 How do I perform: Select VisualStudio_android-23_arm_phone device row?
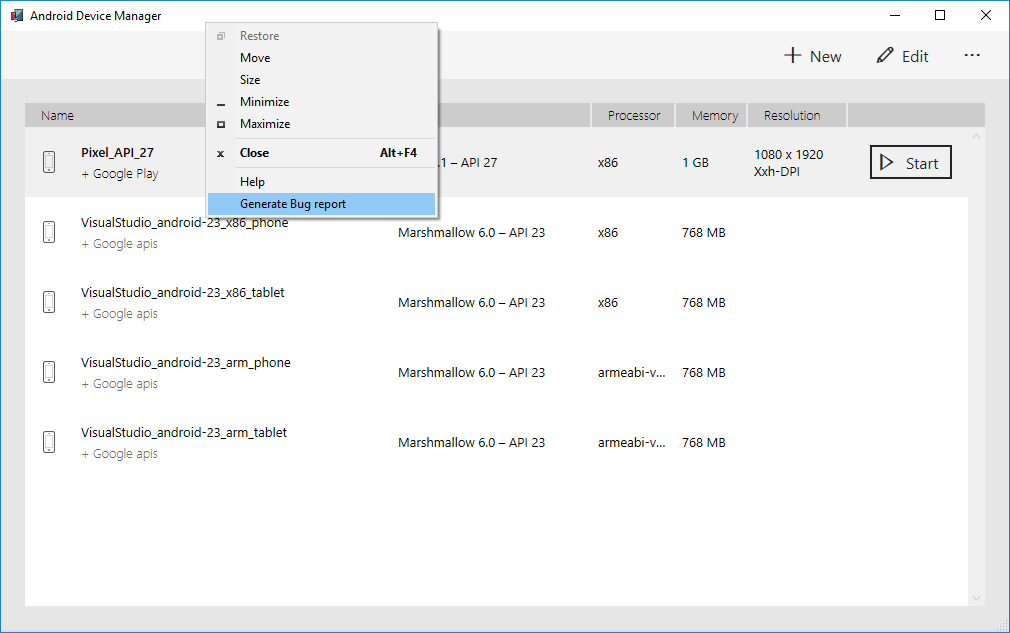[x=496, y=372]
